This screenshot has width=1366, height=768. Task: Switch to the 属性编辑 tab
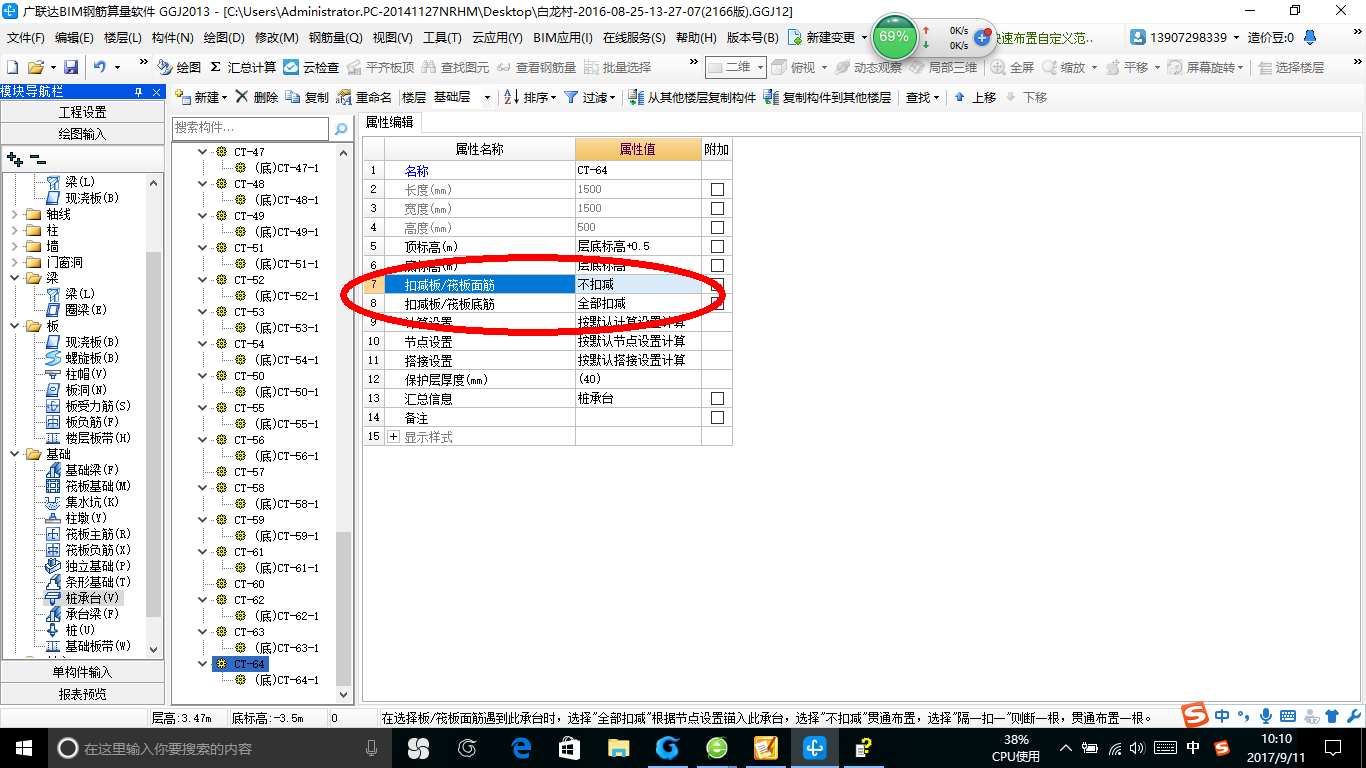coord(390,122)
